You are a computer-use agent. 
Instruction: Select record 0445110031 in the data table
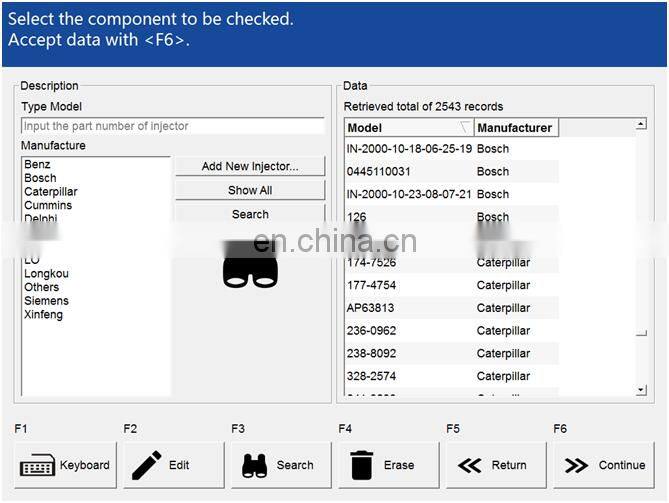379,172
